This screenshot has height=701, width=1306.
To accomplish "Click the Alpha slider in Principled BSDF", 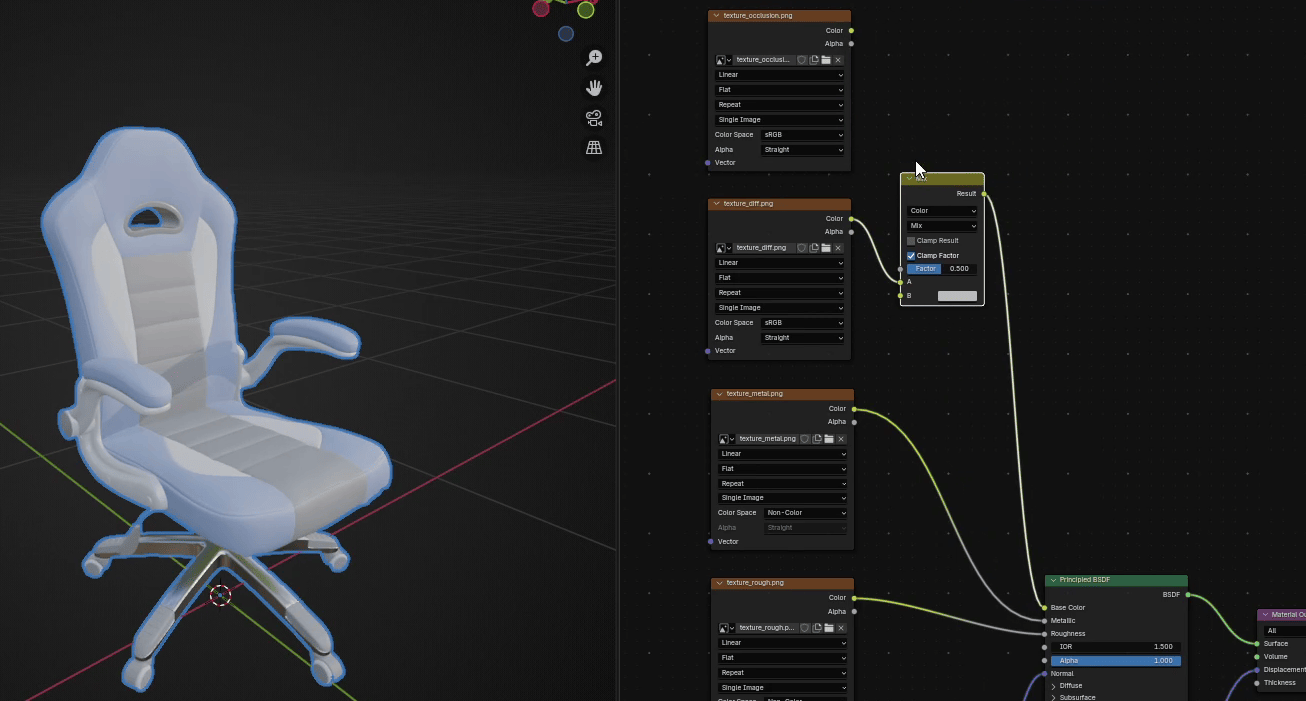I will point(1115,661).
